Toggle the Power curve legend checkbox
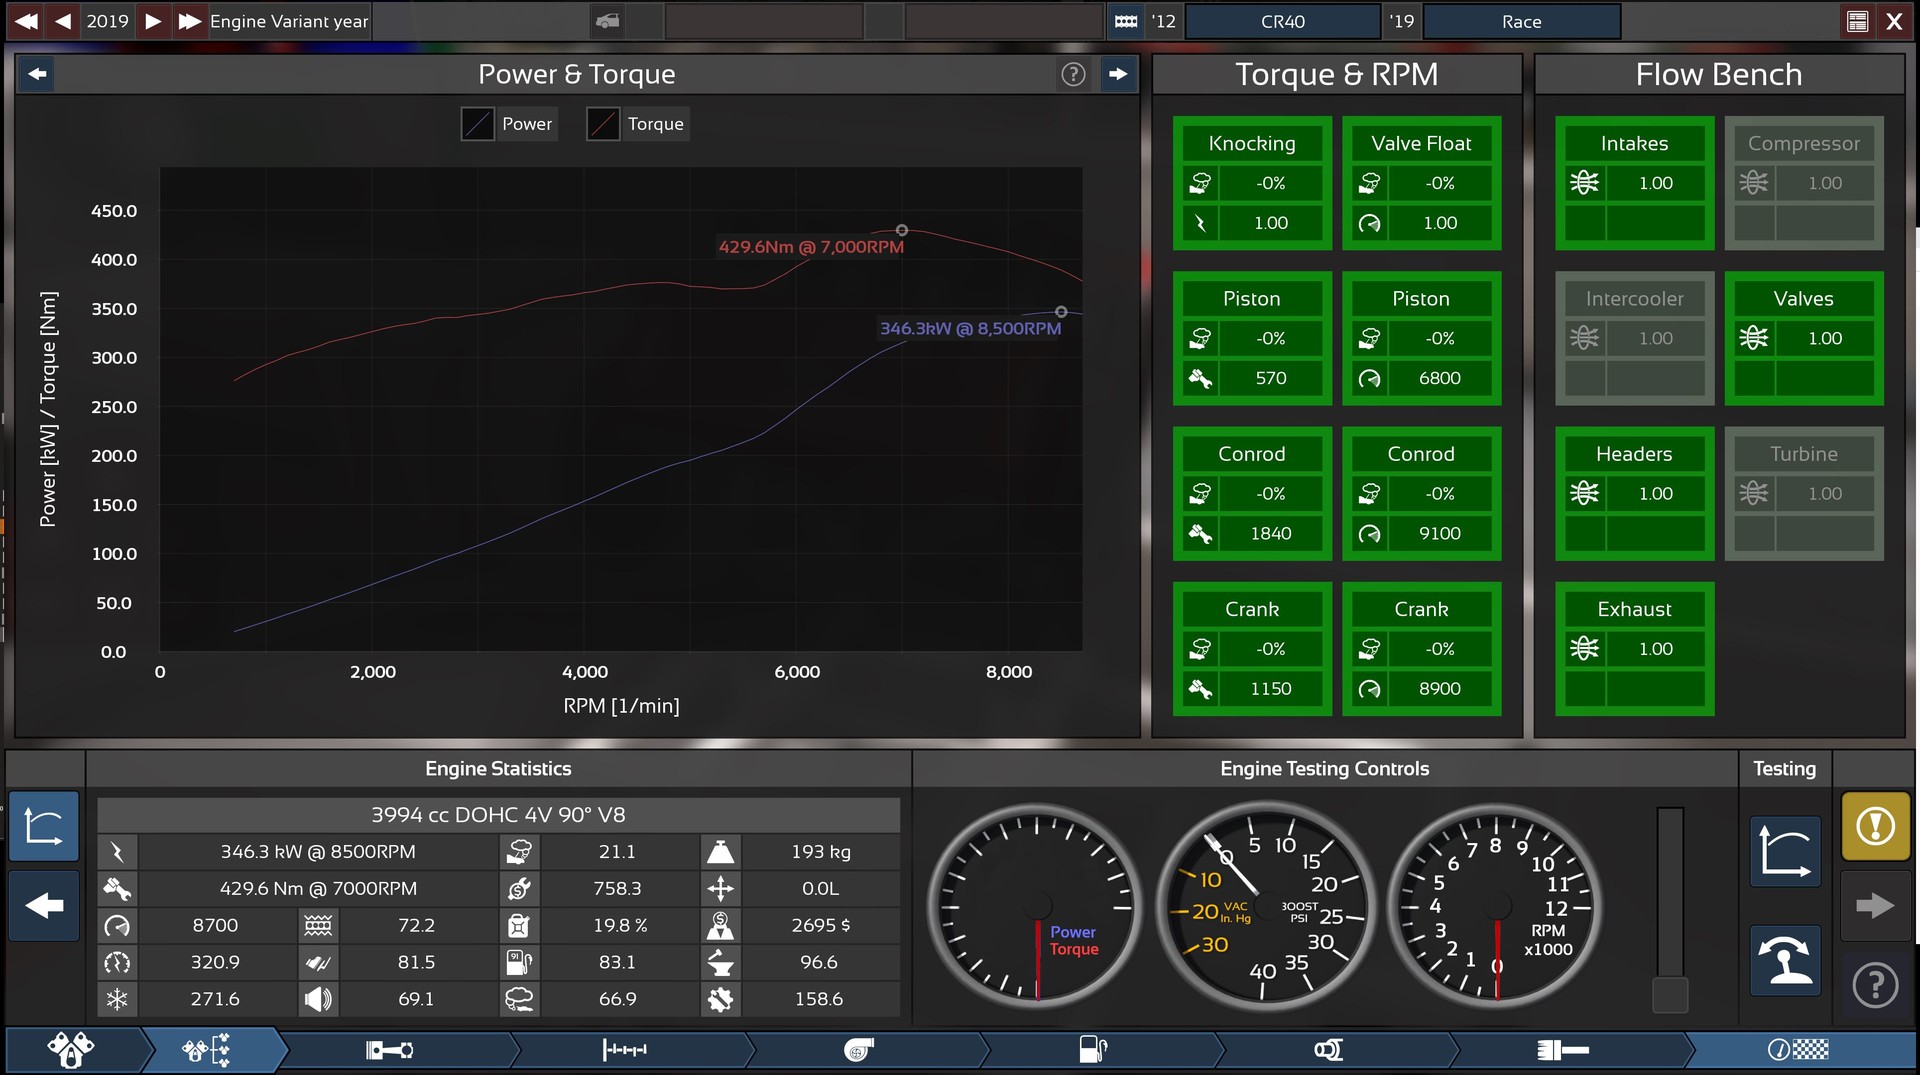1920x1075 pixels. [478, 124]
